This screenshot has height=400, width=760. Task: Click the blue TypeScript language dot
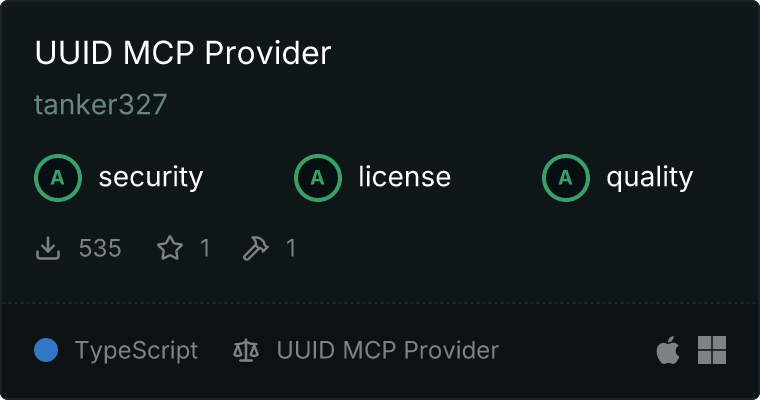click(46, 350)
